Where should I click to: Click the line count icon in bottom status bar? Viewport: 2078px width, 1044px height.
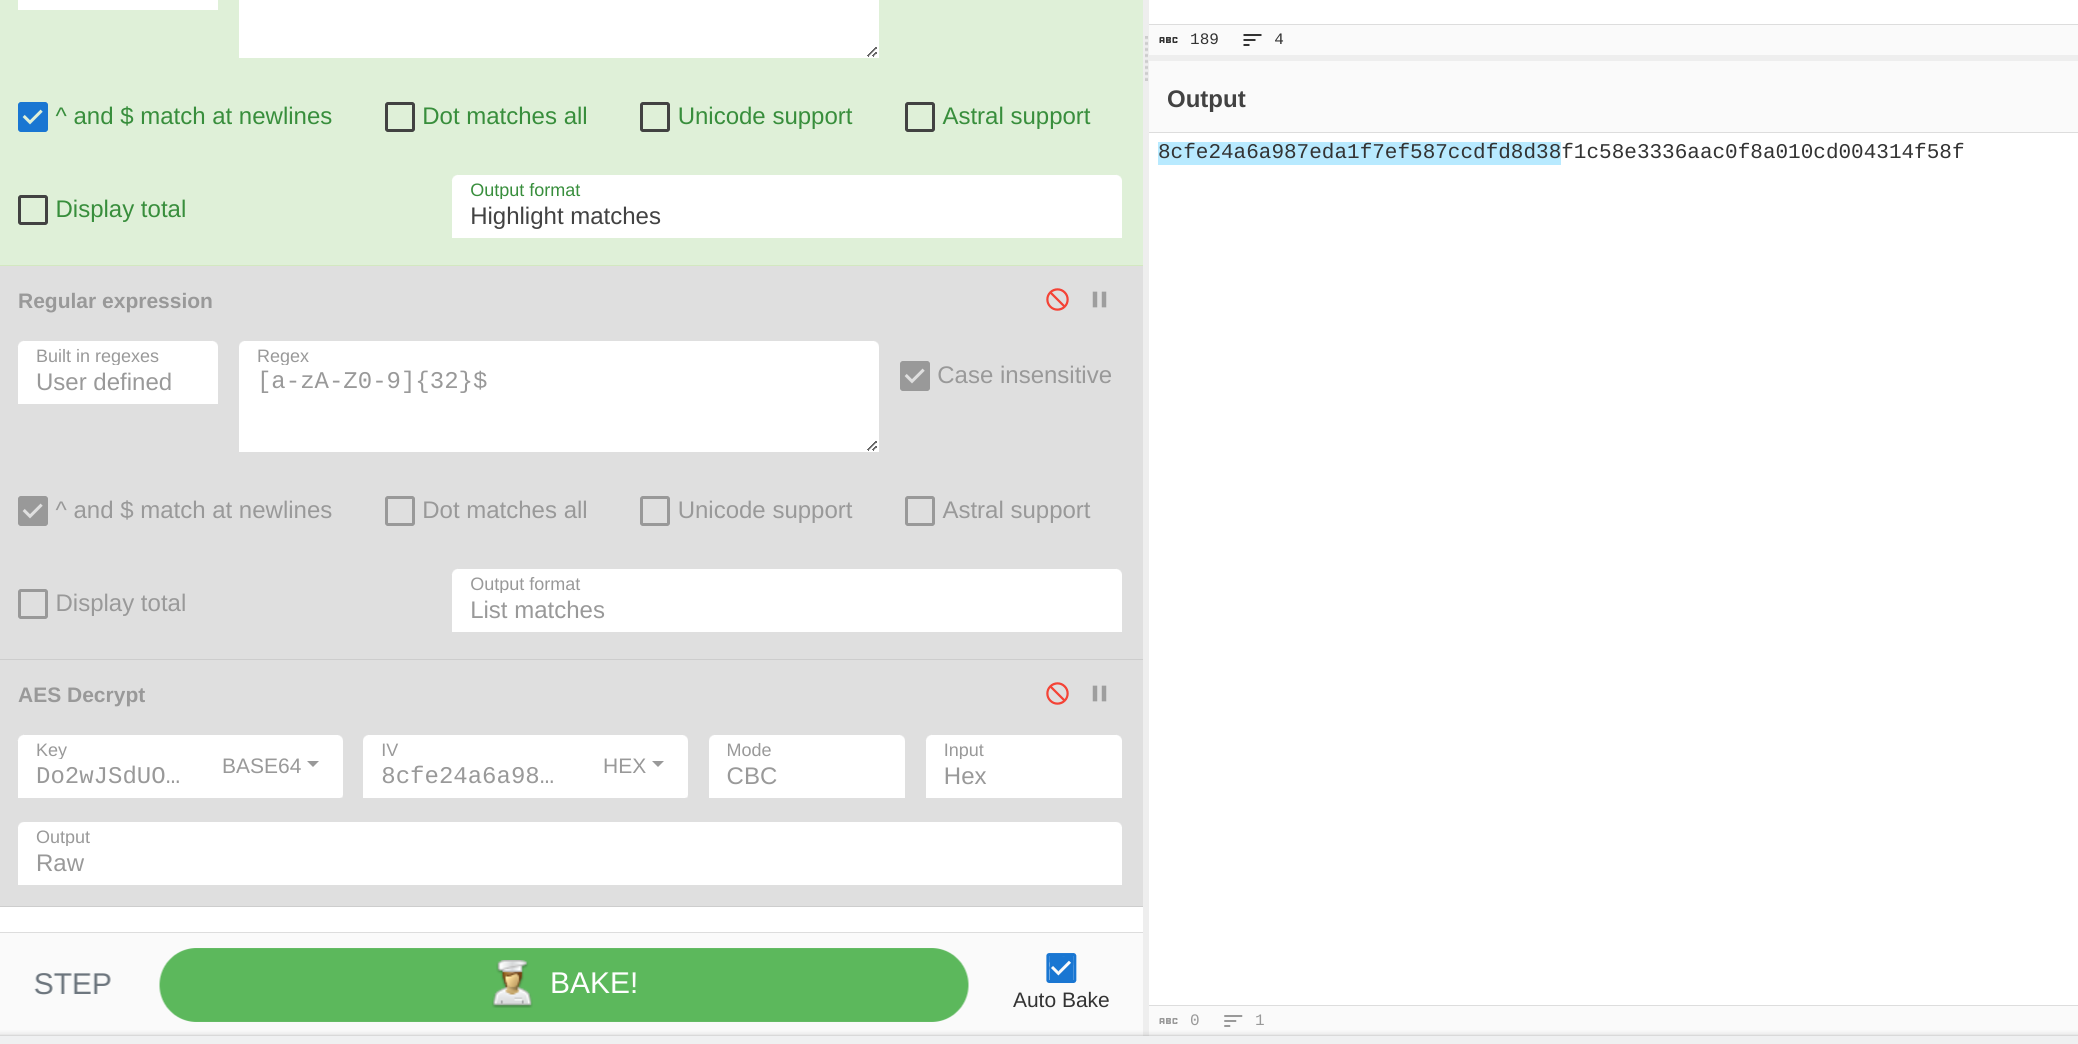coord(1233,1021)
